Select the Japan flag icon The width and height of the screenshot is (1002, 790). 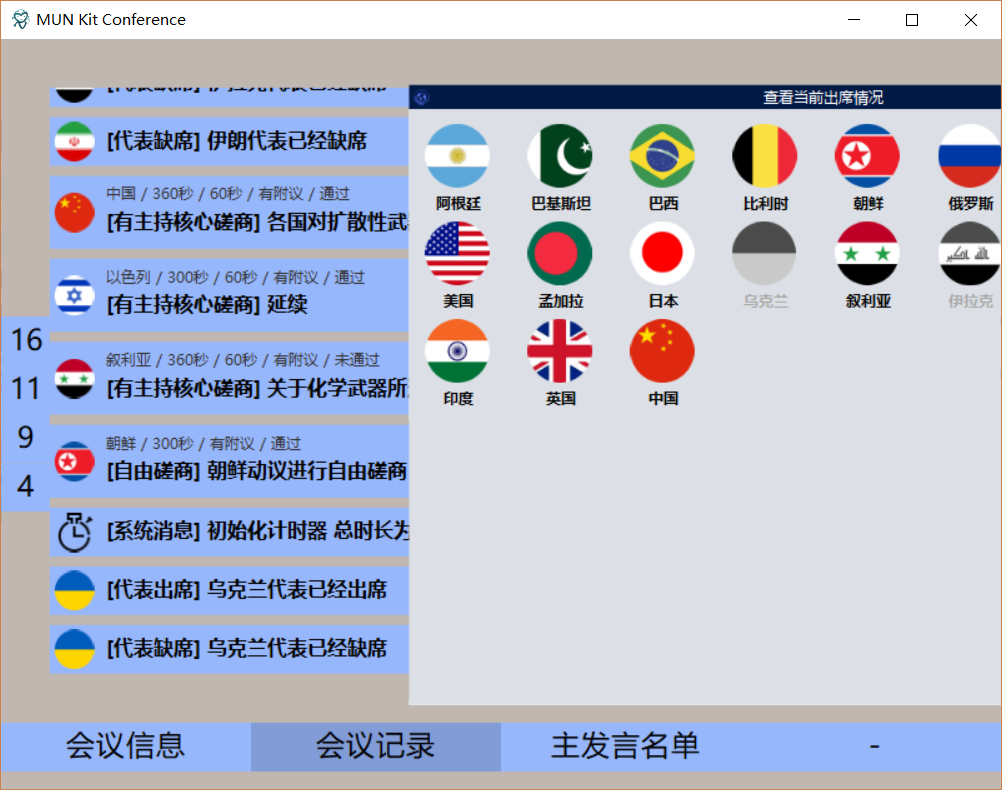click(662, 252)
